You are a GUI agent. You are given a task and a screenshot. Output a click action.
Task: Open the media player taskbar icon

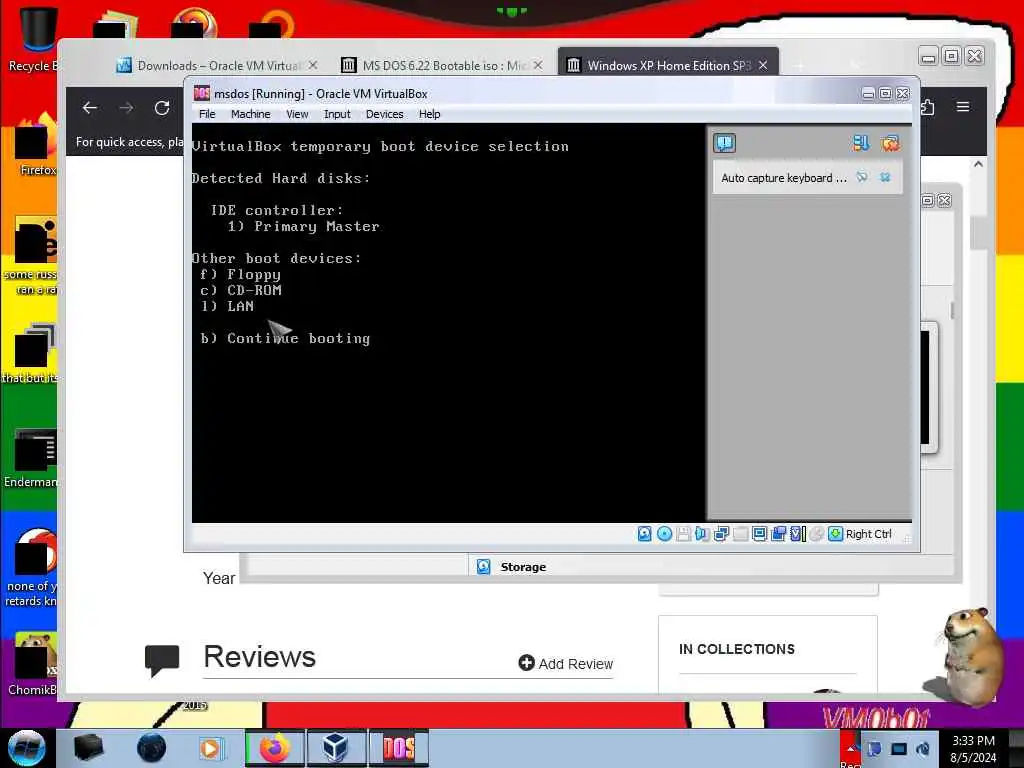coord(210,748)
